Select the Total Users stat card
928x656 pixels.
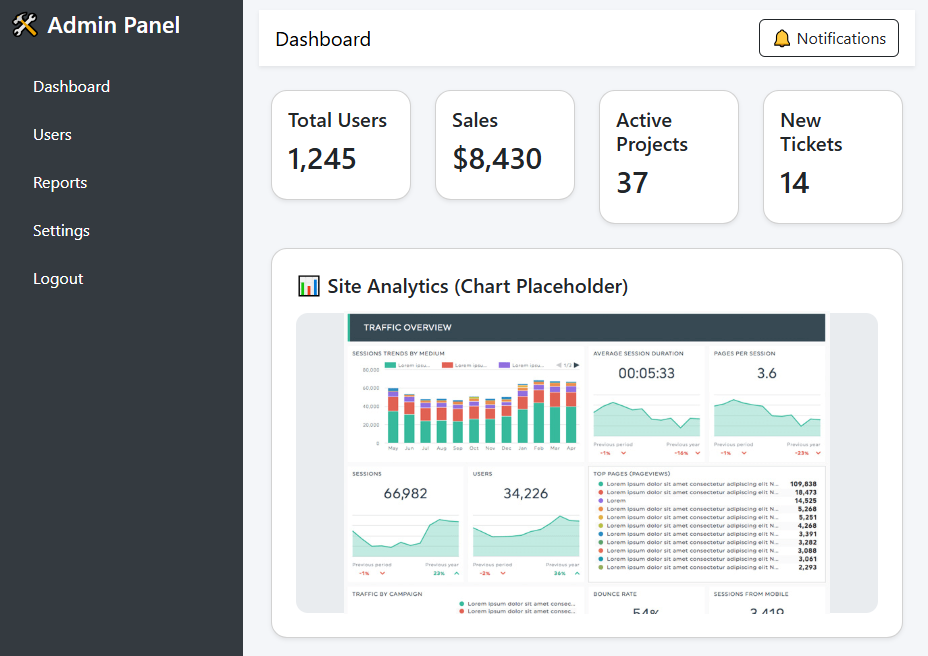tap(341, 144)
